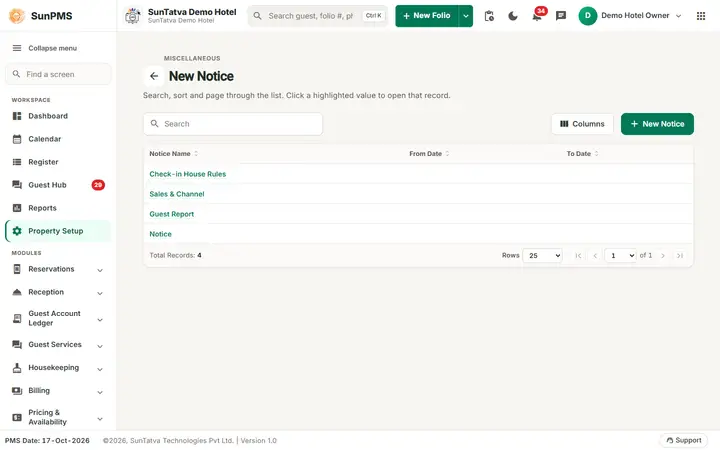The height and width of the screenshot is (450, 720).
Task: Open the Sales & Channel record
Action: click(177, 194)
